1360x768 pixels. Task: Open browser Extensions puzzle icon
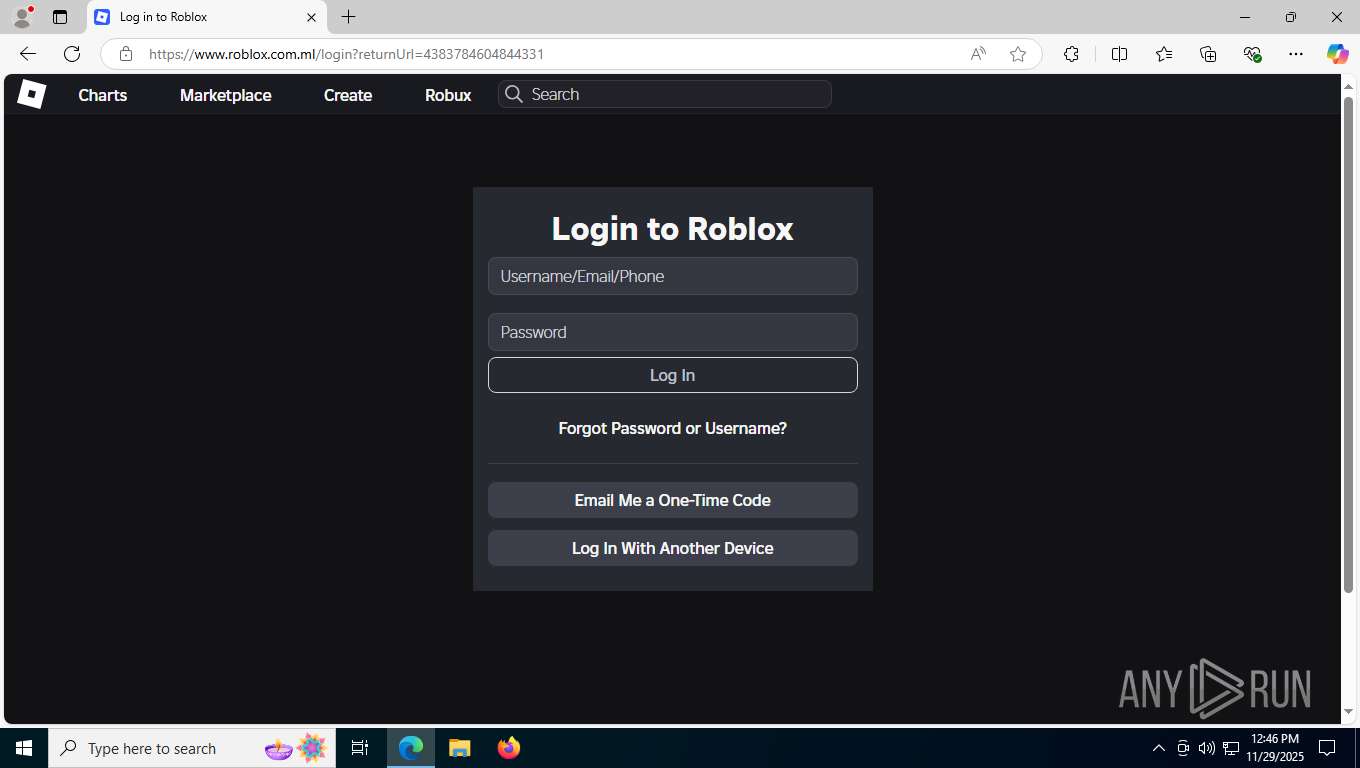[x=1071, y=54]
